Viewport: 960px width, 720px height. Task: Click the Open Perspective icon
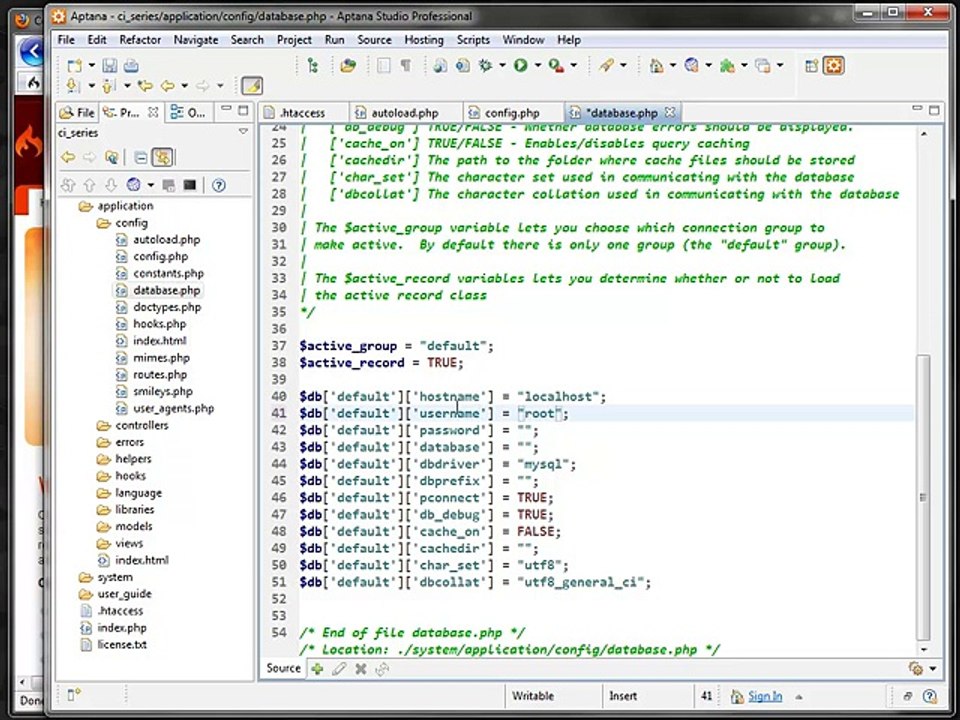pos(812,66)
